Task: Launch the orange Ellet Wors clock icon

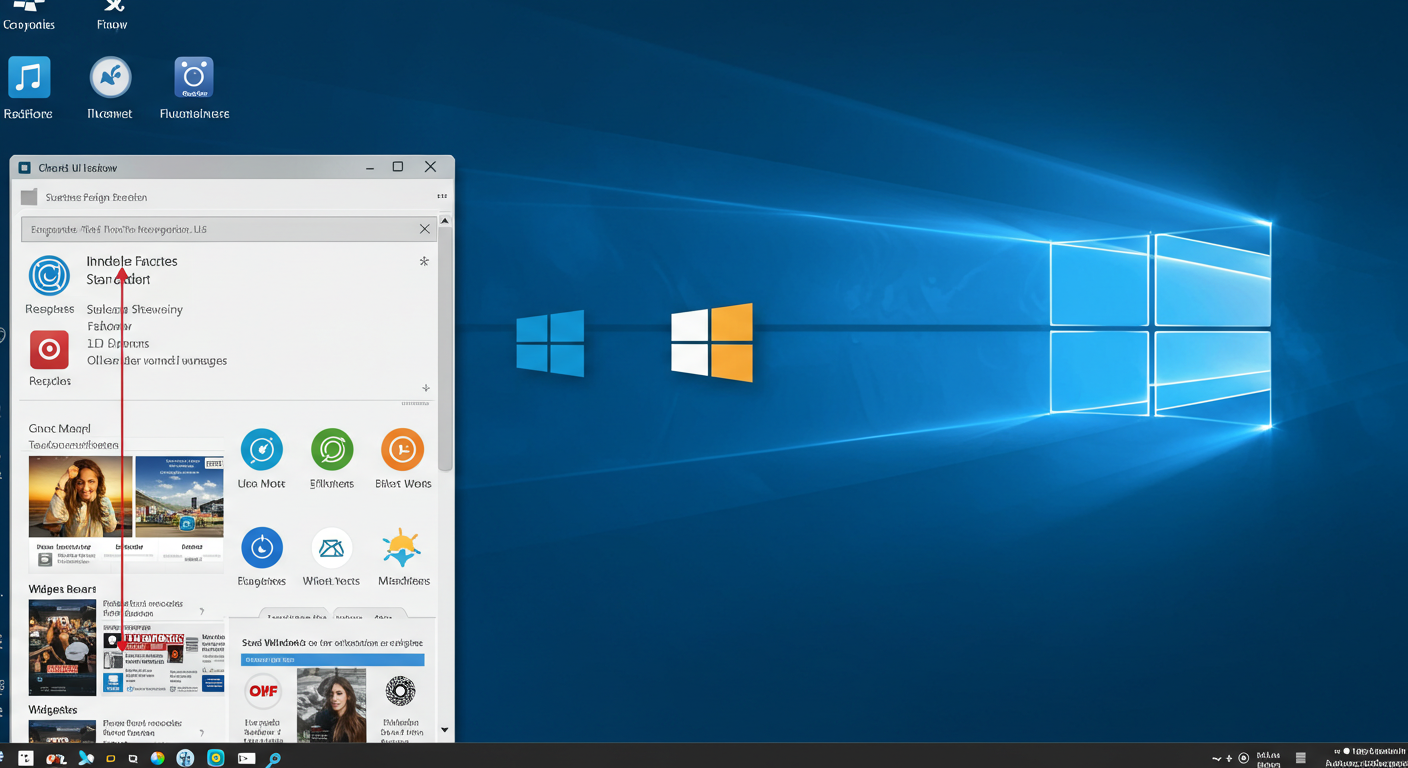Action: (x=402, y=448)
